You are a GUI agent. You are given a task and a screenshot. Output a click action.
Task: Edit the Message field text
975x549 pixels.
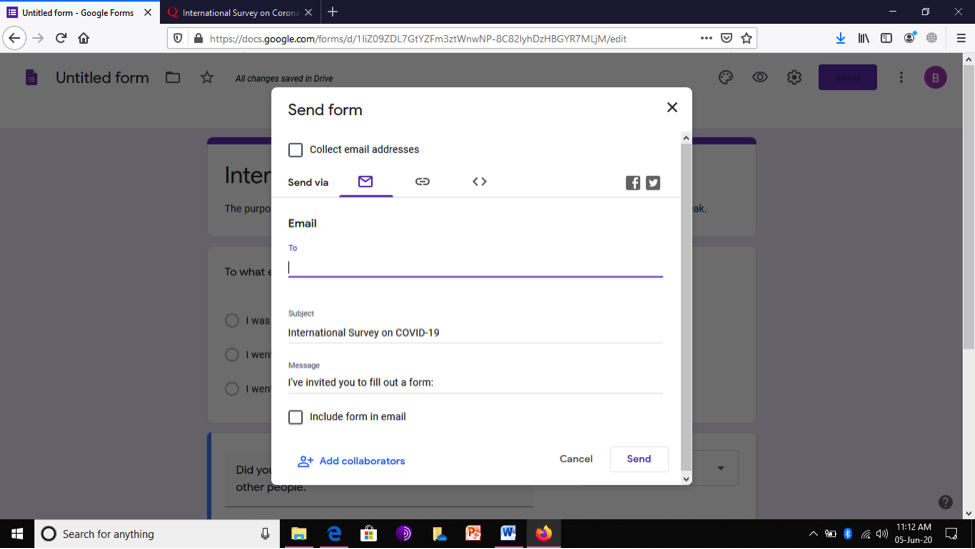click(x=475, y=382)
